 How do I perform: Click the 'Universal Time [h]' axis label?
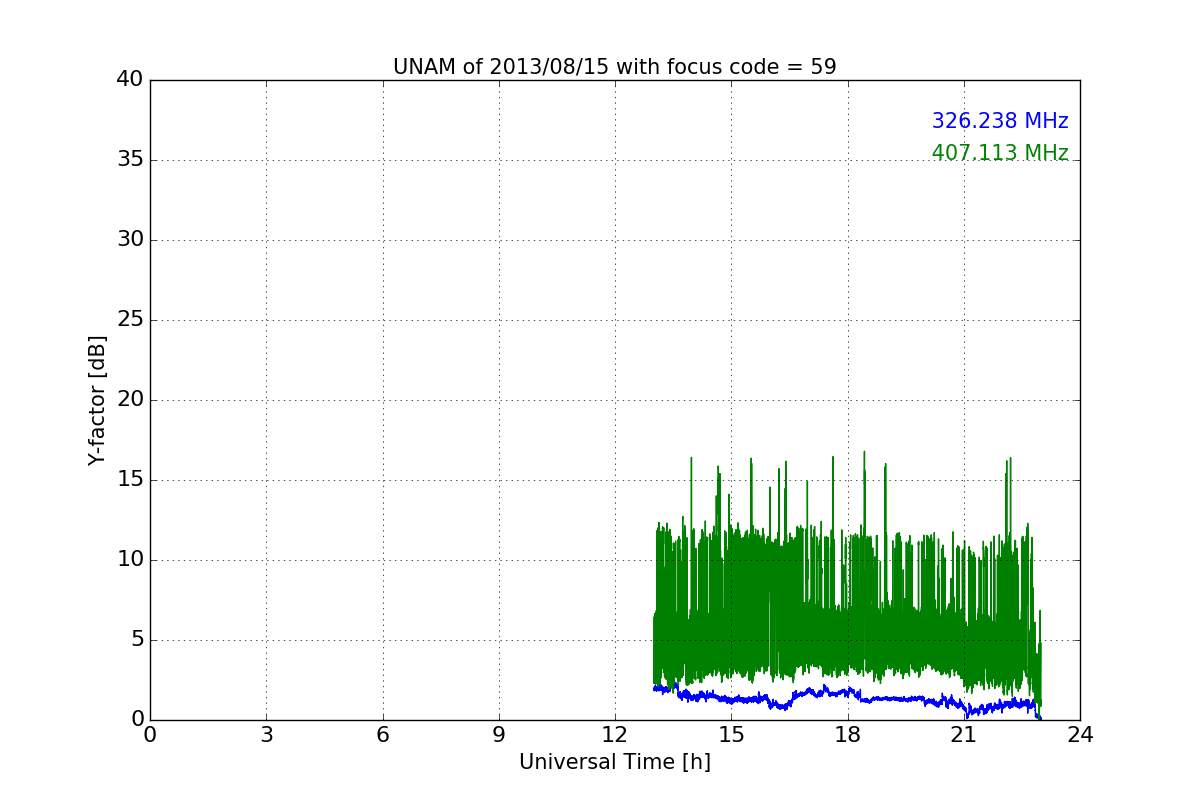614,762
